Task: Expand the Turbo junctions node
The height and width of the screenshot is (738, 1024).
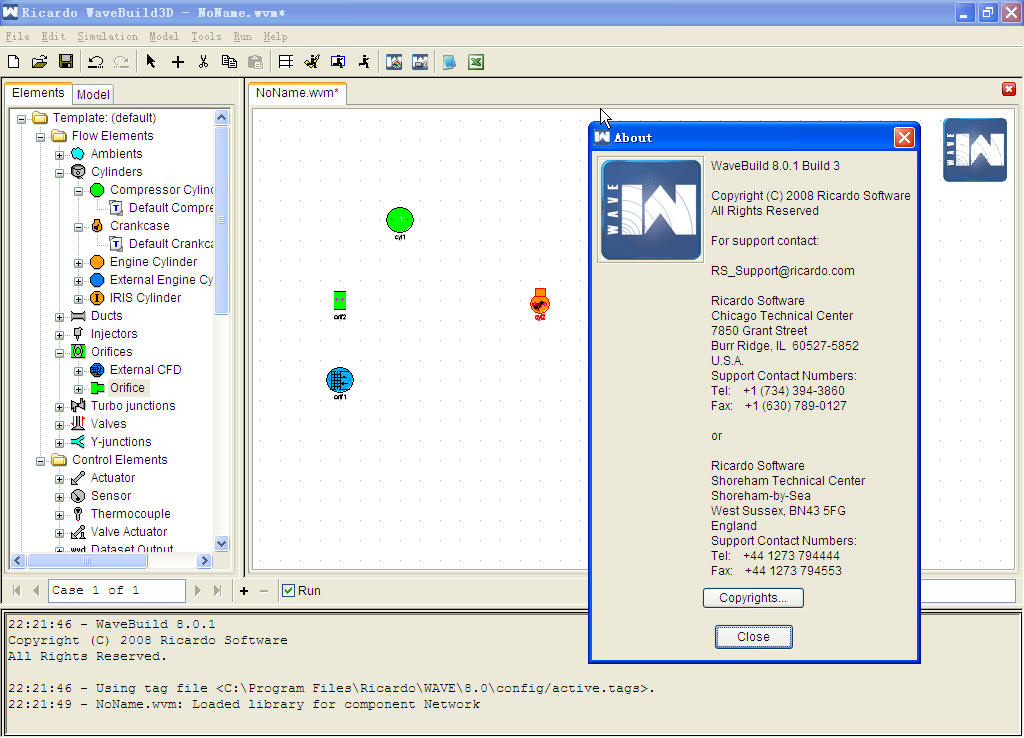Action: pyautogui.click(x=59, y=407)
